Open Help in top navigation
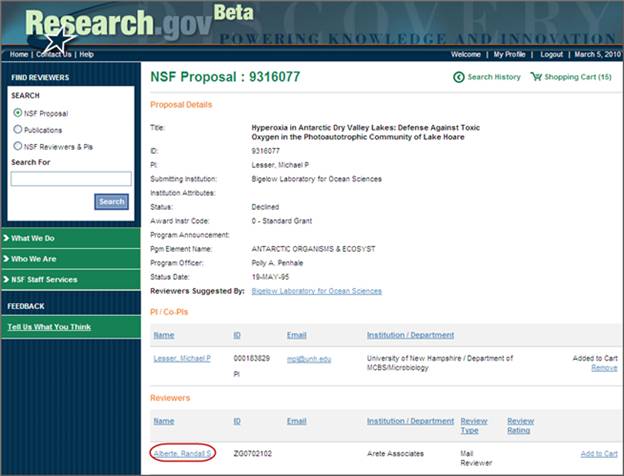The image size is (624, 476). coord(87,54)
